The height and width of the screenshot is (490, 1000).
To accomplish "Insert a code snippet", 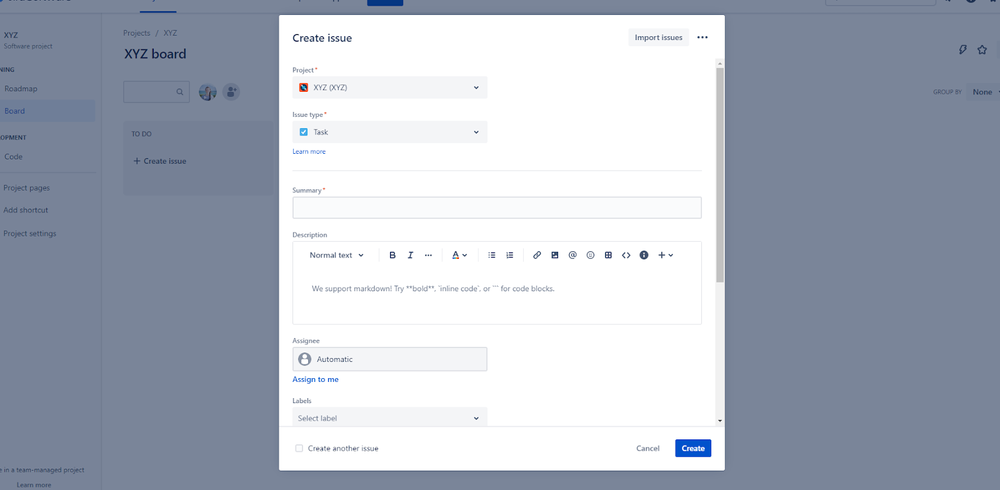I will tap(626, 255).
